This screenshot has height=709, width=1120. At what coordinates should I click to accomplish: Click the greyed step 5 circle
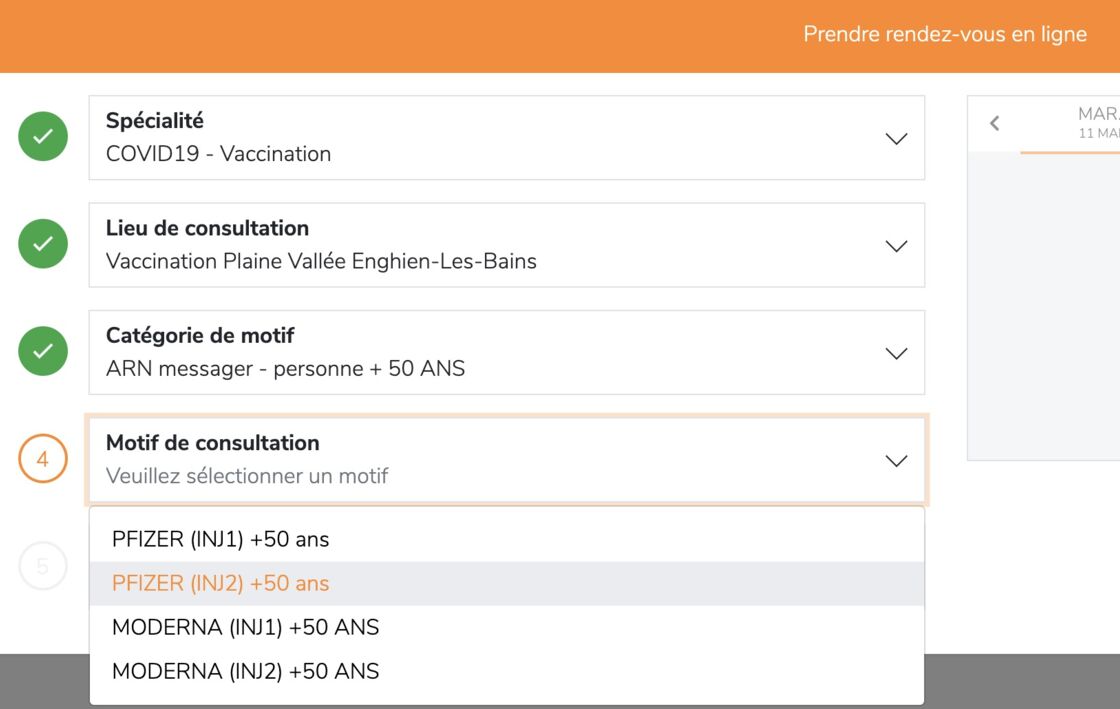pos(43,566)
